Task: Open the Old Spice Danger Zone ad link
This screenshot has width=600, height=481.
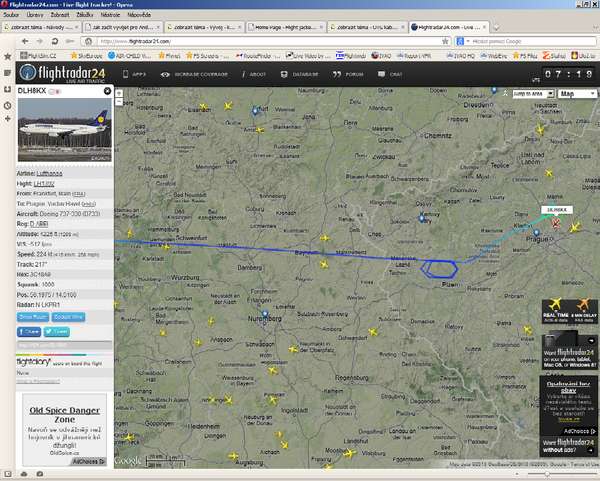Action: point(65,414)
